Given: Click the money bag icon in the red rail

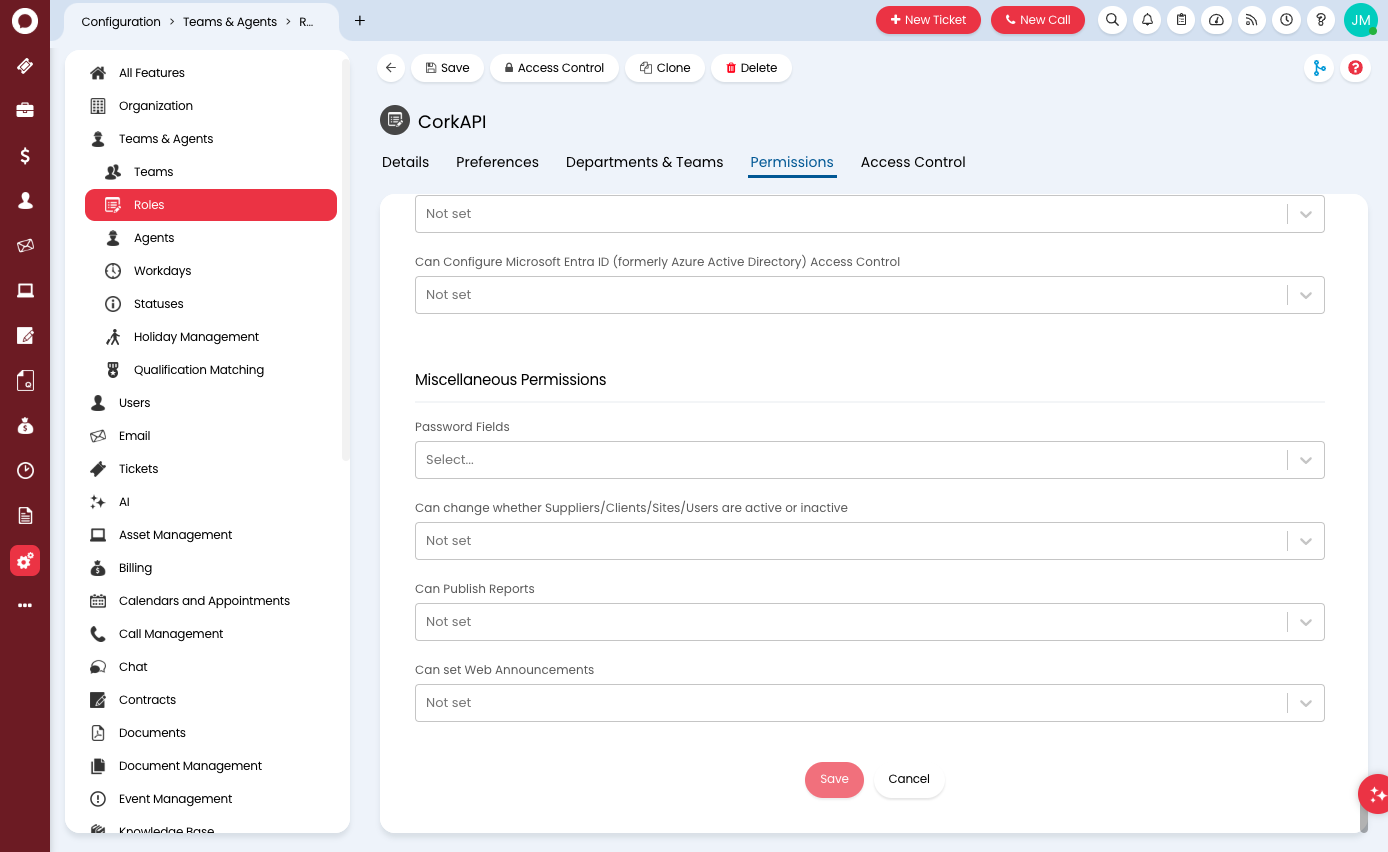Looking at the screenshot, I should point(25,425).
